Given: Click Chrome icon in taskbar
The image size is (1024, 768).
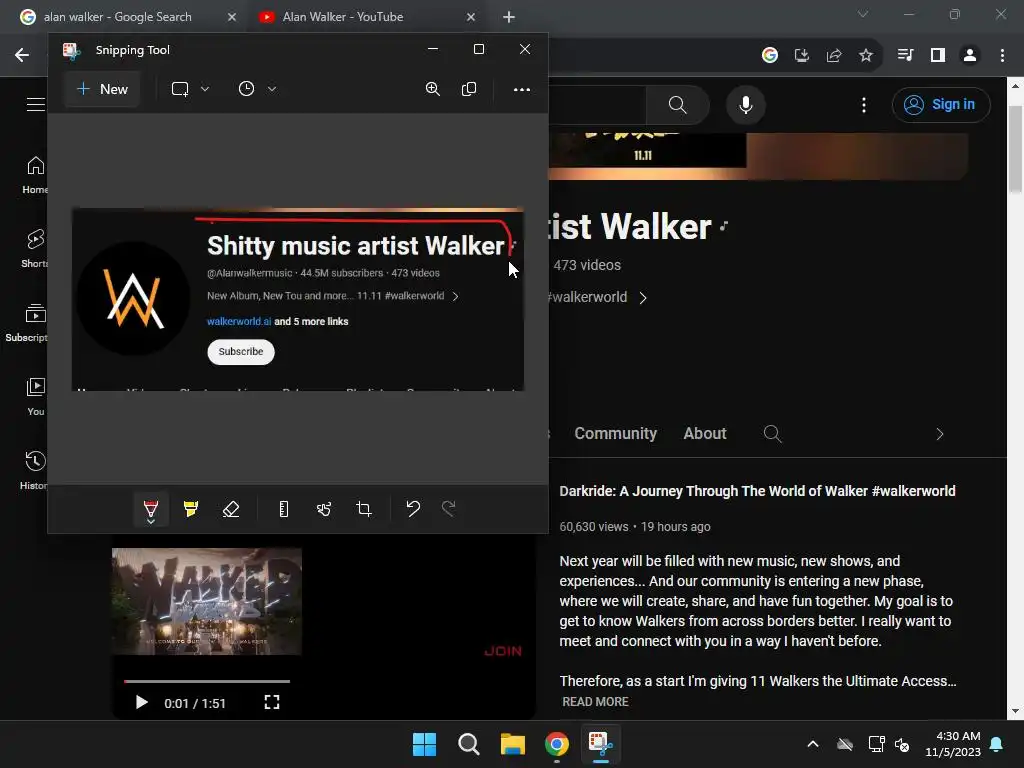Looking at the screenshot, I should click(556, 744).
